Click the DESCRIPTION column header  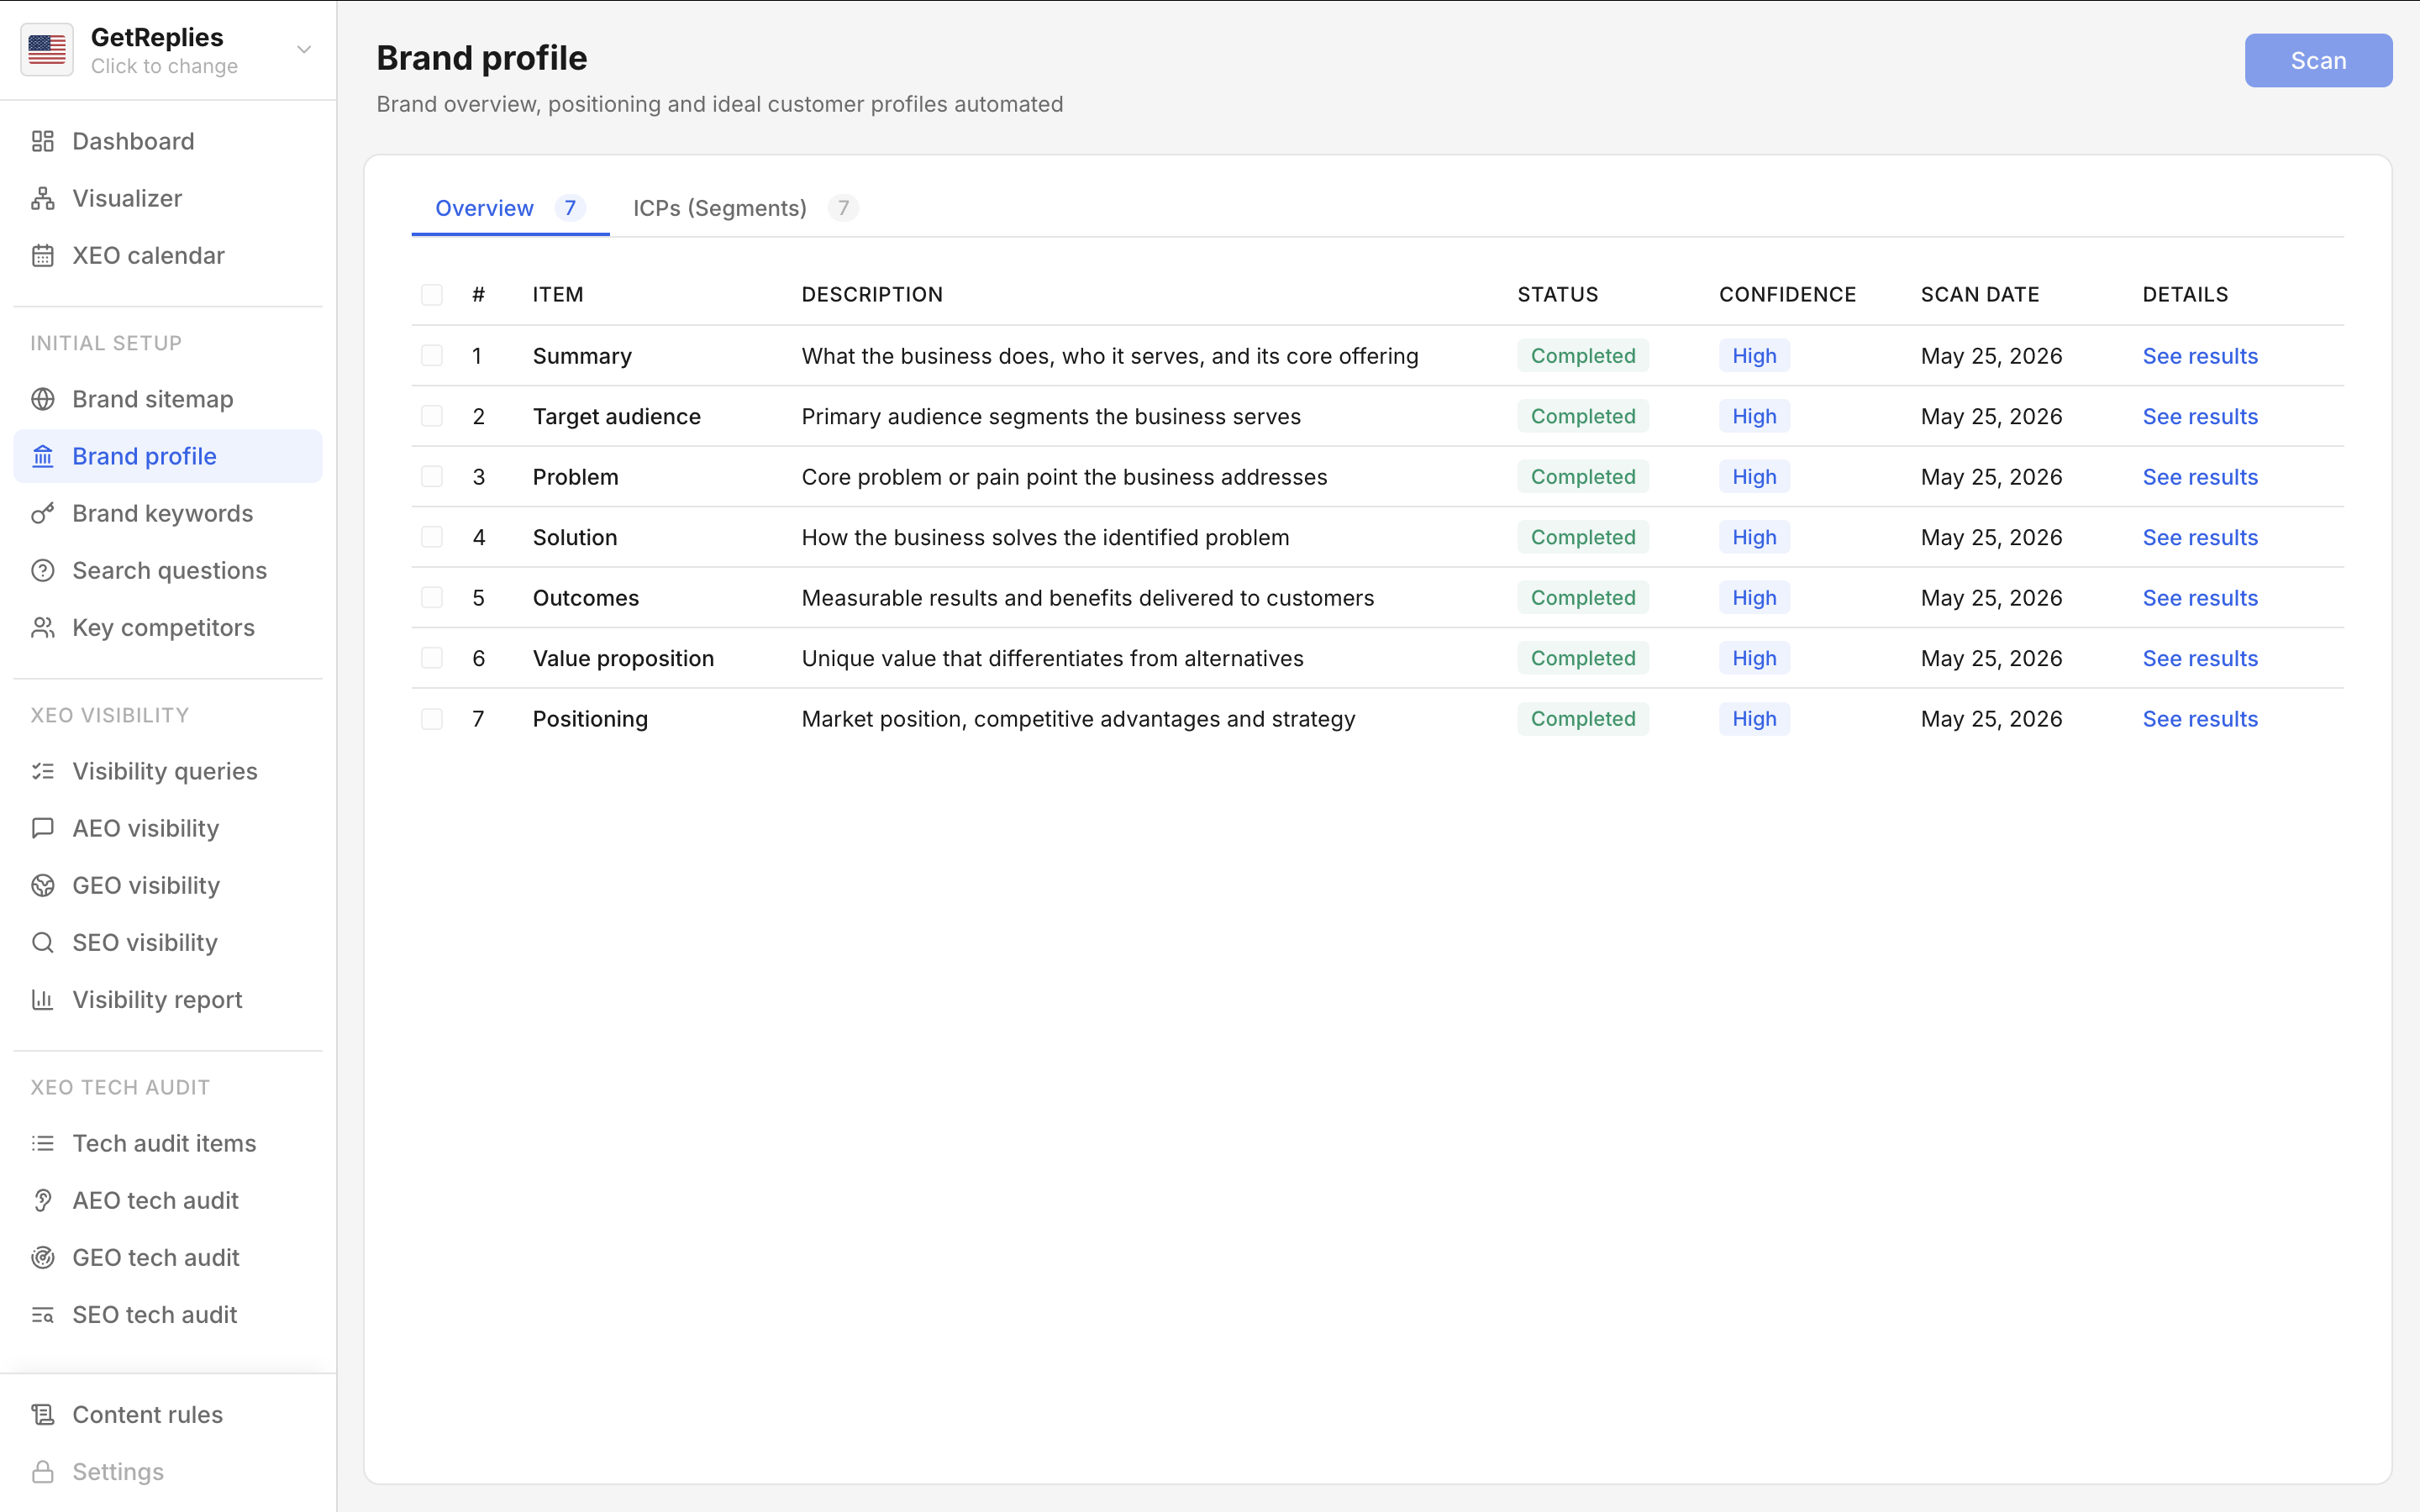[x=872, y=294]
